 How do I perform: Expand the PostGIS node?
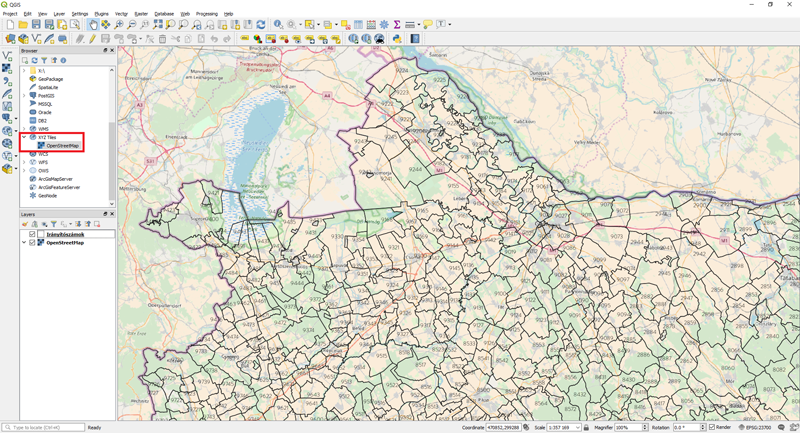click(x=24, y=95)
